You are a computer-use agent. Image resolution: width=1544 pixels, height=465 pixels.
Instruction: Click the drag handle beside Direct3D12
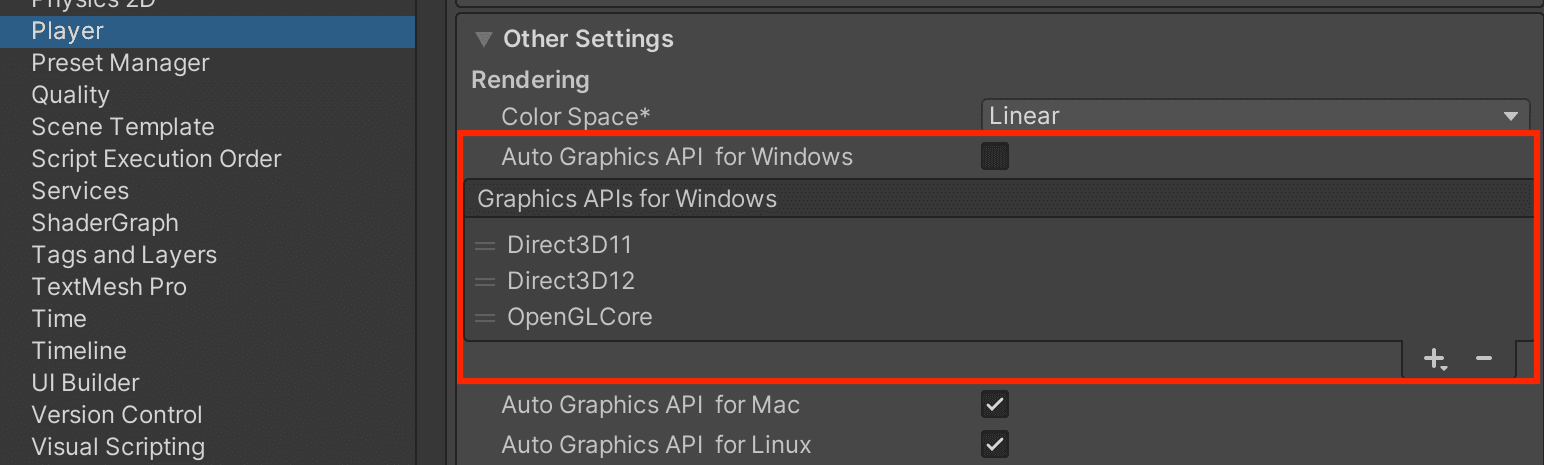(485, 282)
